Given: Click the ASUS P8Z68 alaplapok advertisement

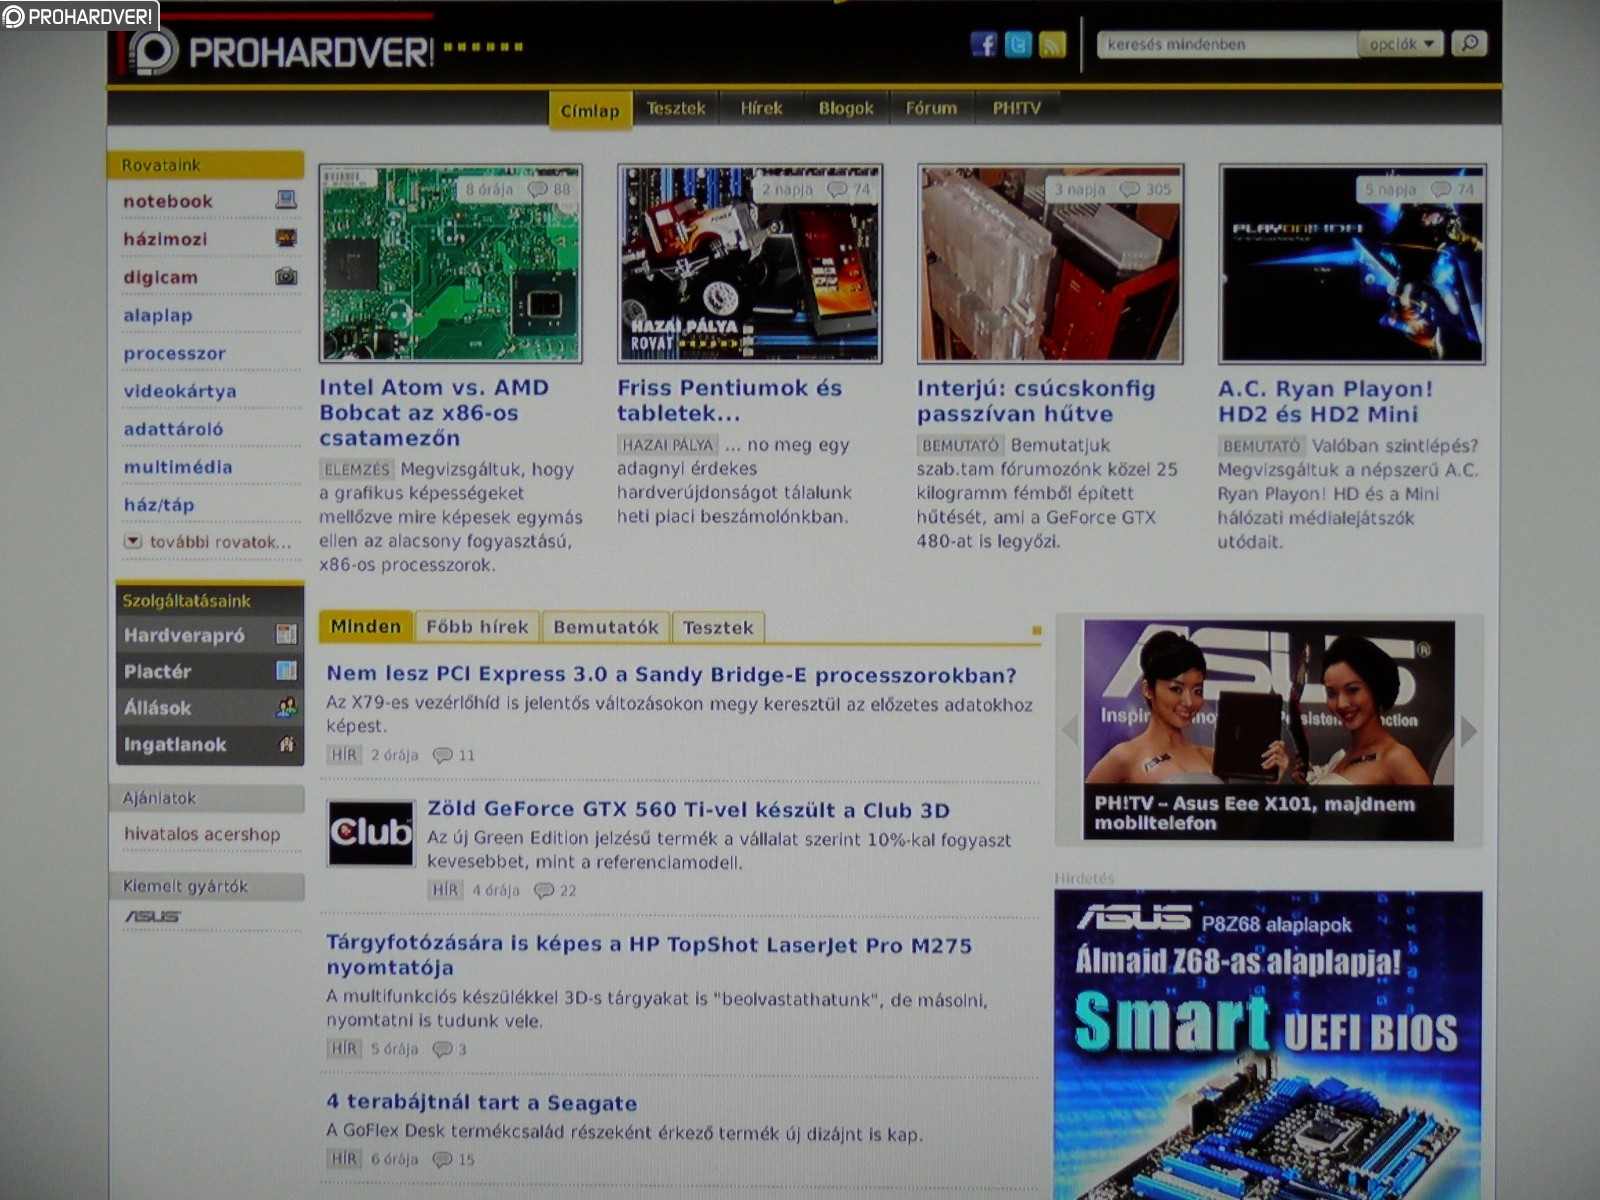Looking at the screenshot, I should click(1268, 1045).
